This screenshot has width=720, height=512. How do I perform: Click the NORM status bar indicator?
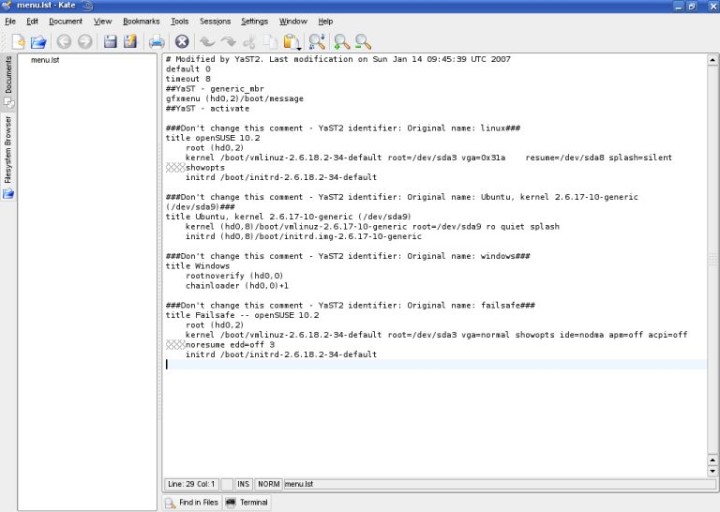click(269, 484)
